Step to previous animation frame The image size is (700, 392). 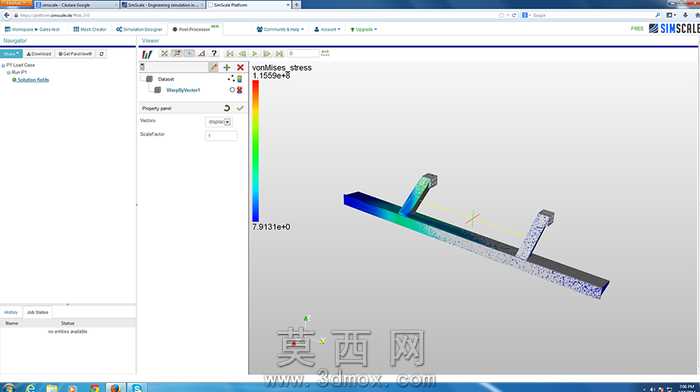pos(242,54)
